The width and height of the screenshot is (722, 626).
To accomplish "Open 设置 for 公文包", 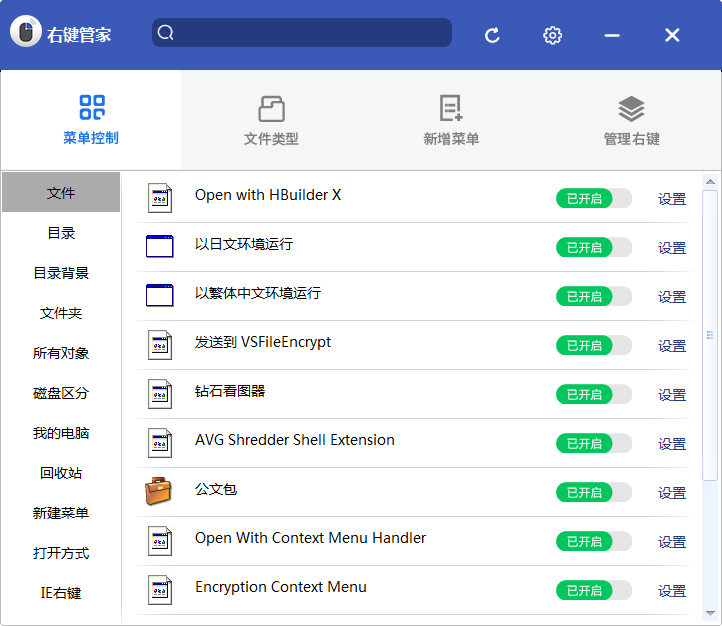I will 672,493.
